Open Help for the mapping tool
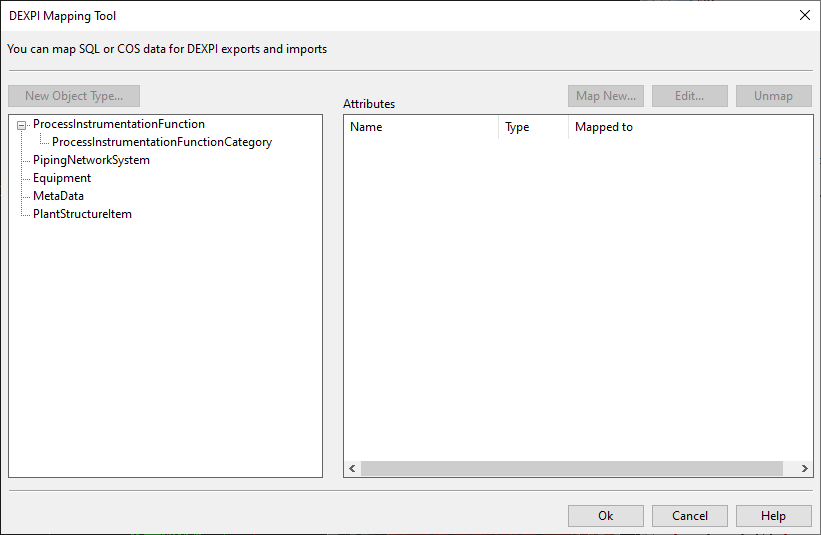Screen dimensions: 821x535 click(x=773, y=516)
